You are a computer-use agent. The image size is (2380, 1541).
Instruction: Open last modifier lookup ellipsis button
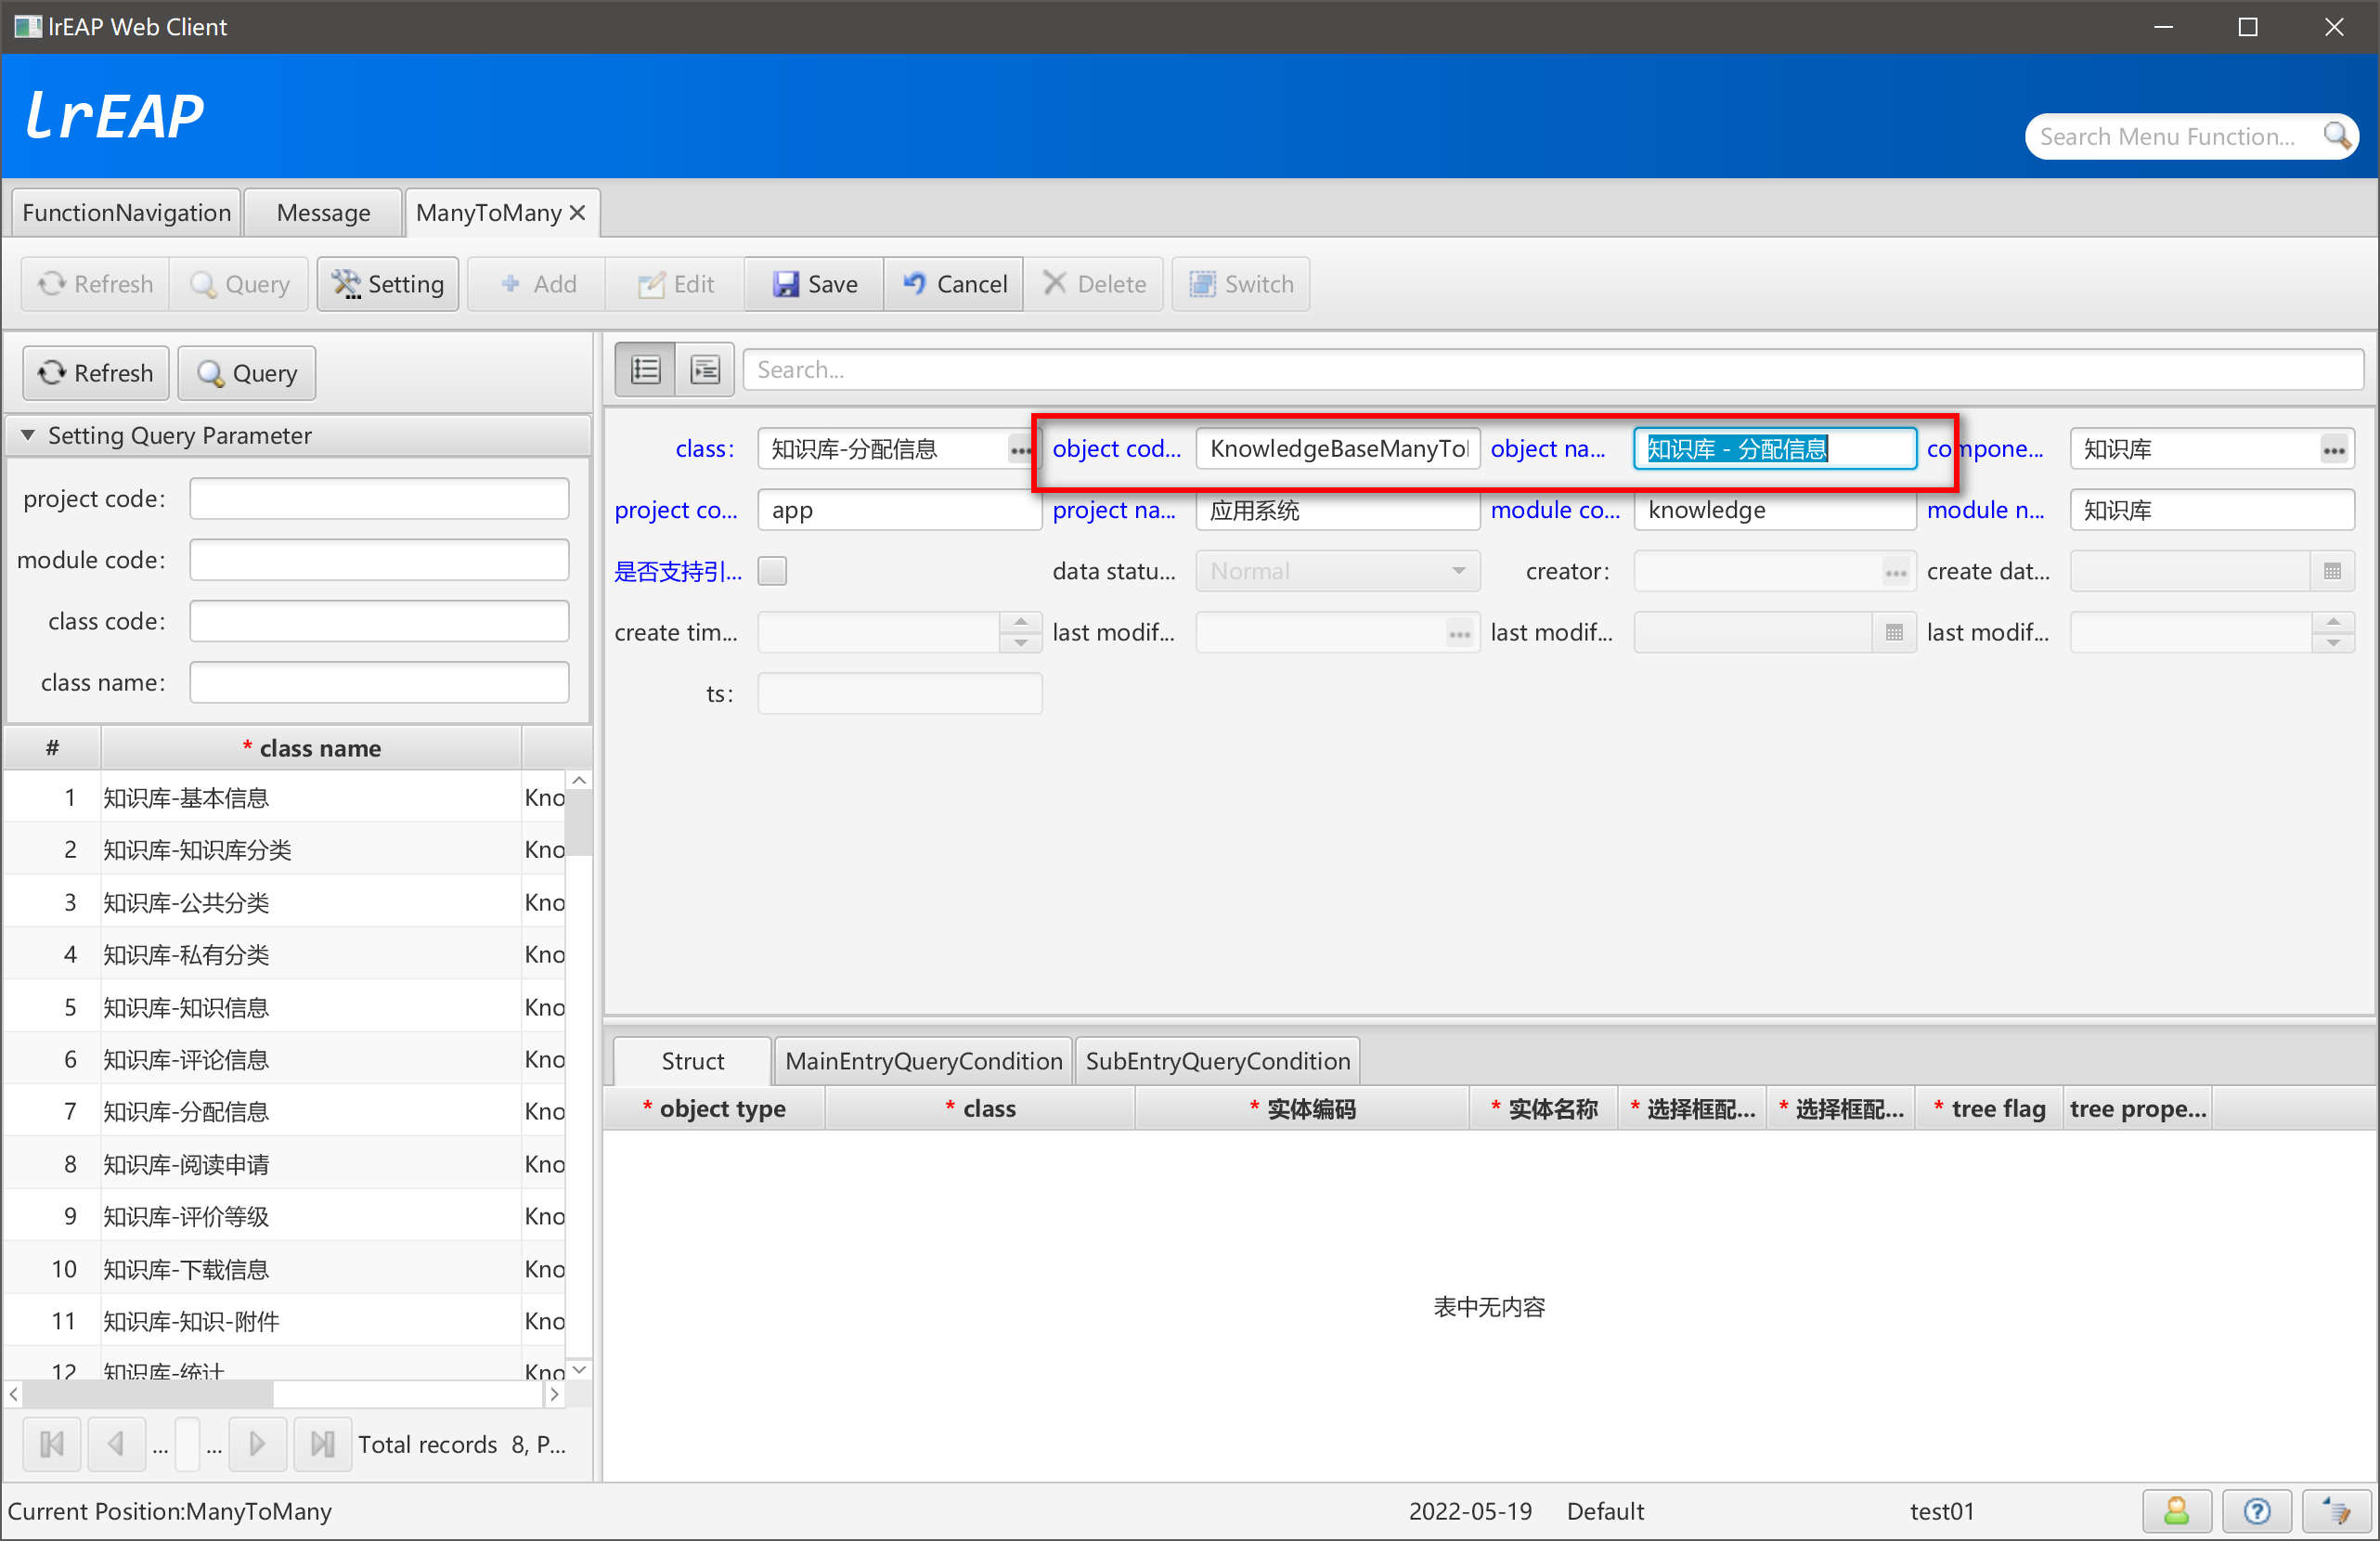point(1459,633)
